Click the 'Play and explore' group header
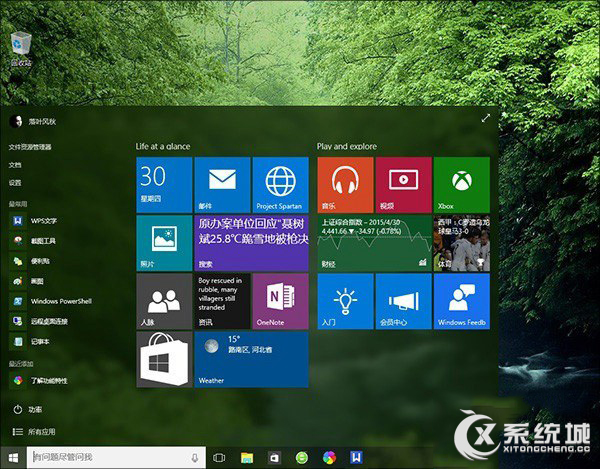 347,146
